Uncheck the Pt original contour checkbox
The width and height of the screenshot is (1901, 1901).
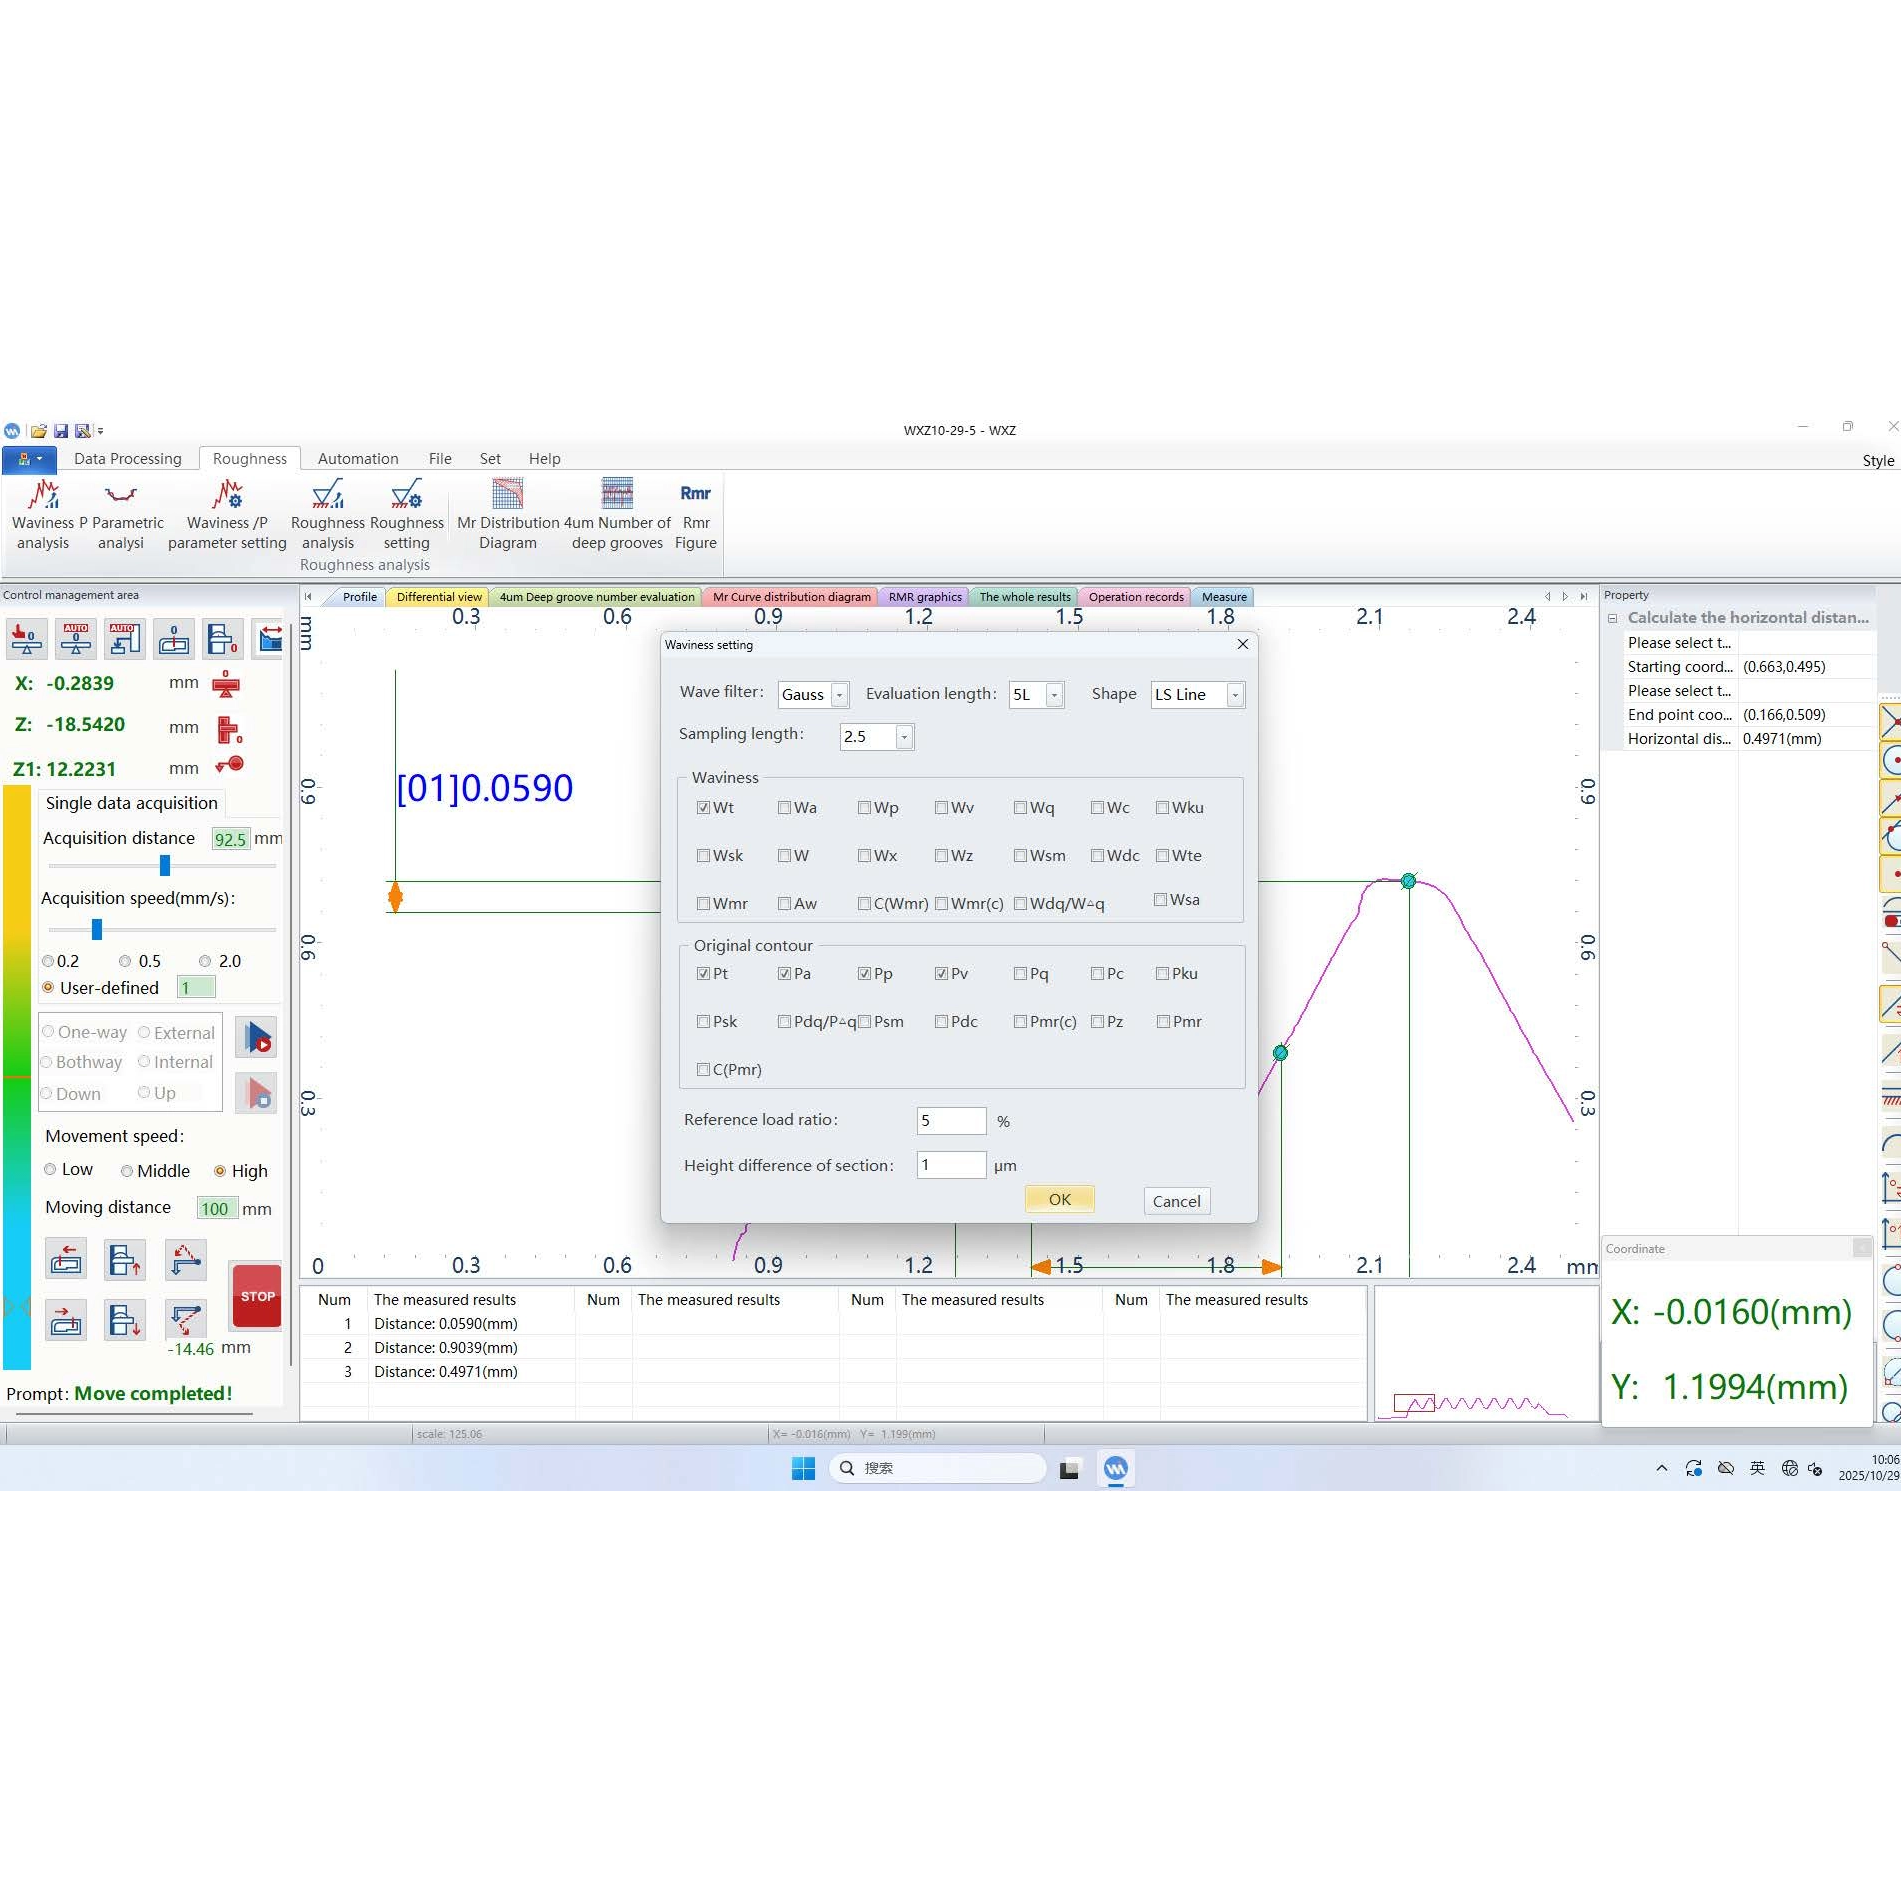tap(704, 974)
